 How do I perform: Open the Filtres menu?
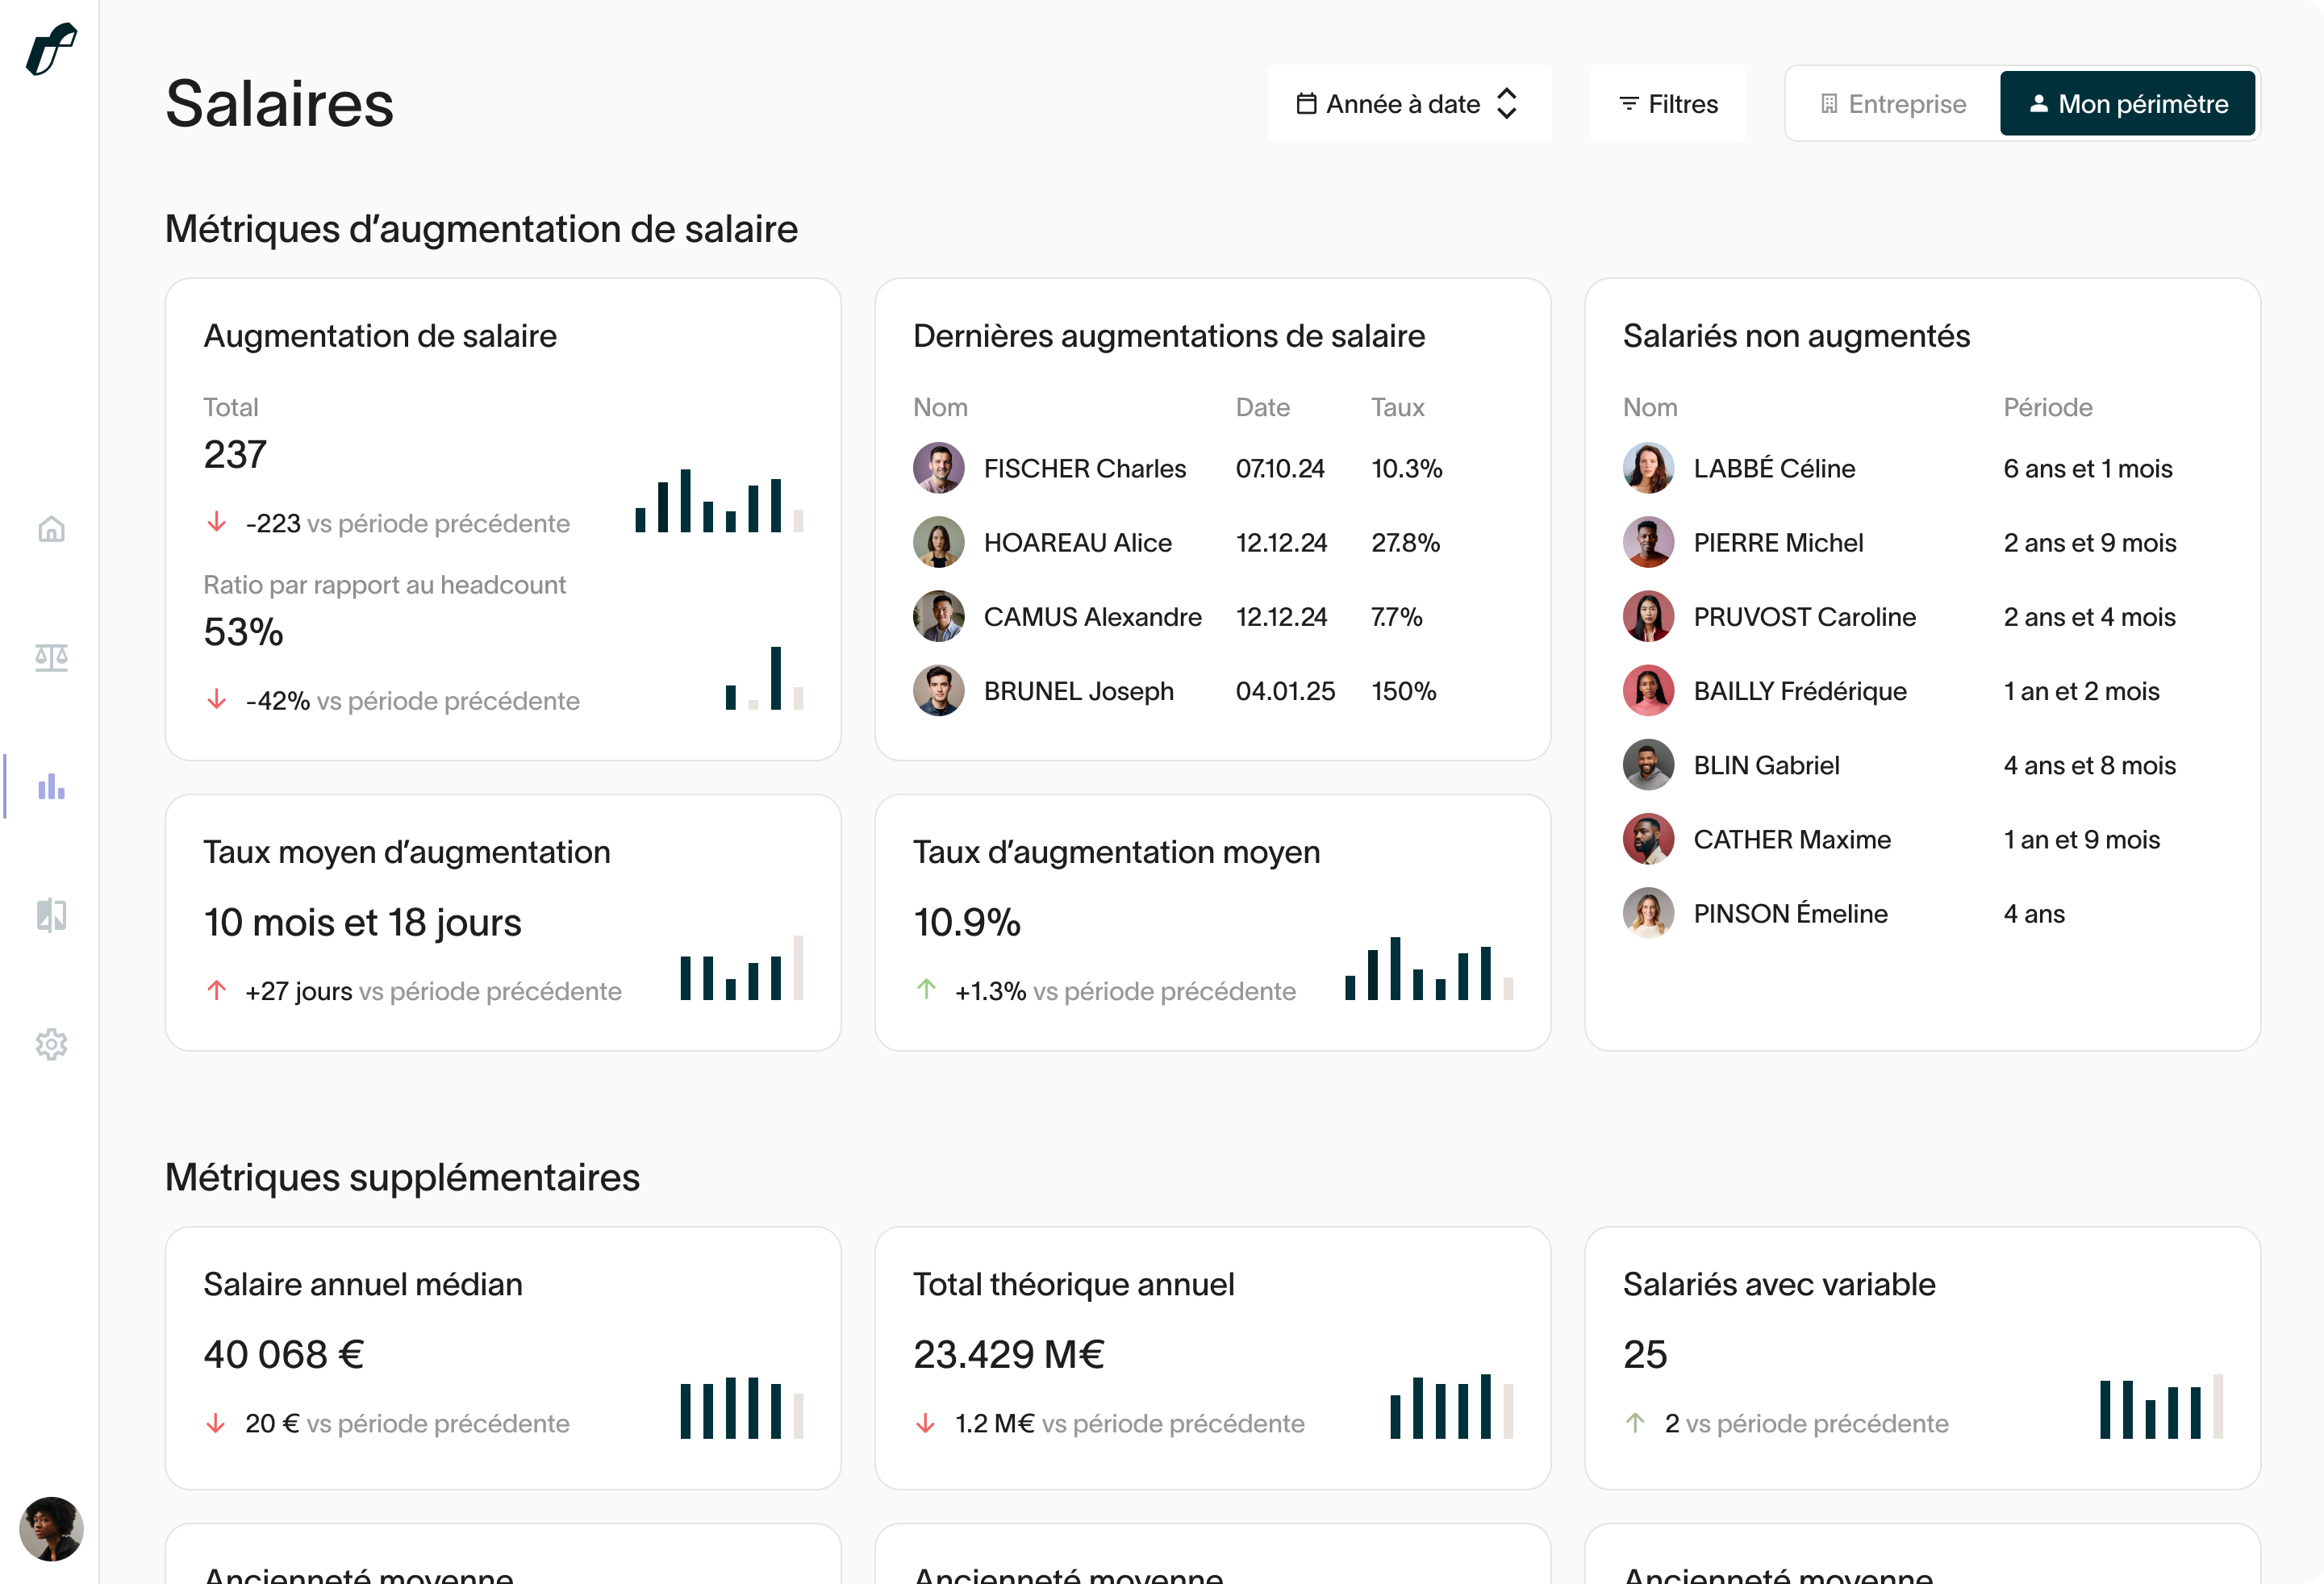point(1667,104)
